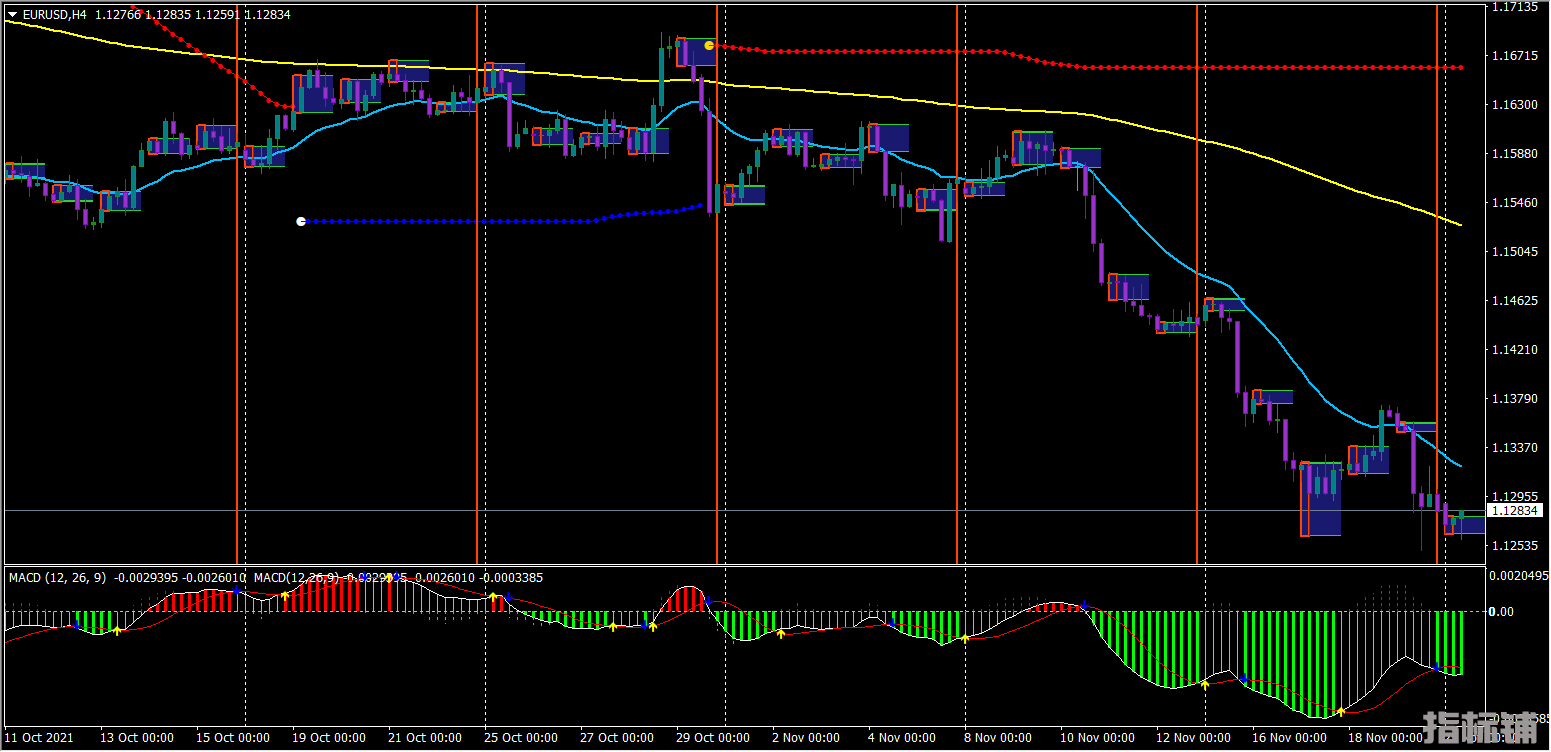This screenshot has height=752, width=1551.
Task: Open the chart dropdown triangle beside EURUSD,H4
Action: (12, 15)
